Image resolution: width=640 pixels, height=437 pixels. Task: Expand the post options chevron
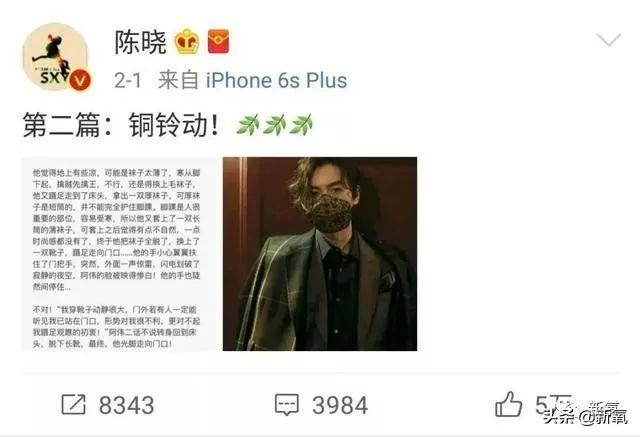pos(609,40)
